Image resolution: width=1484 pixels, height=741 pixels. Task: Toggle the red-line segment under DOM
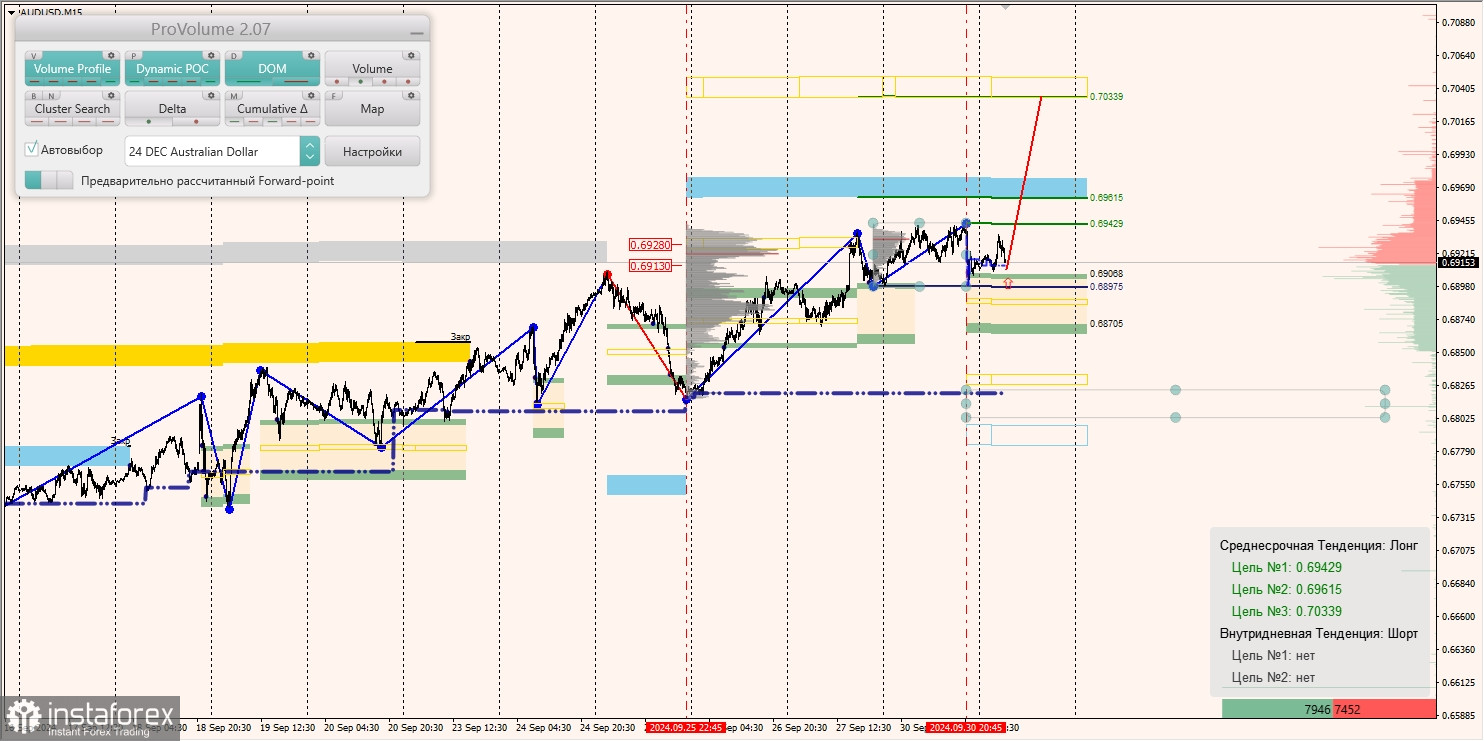click(296, 81)
